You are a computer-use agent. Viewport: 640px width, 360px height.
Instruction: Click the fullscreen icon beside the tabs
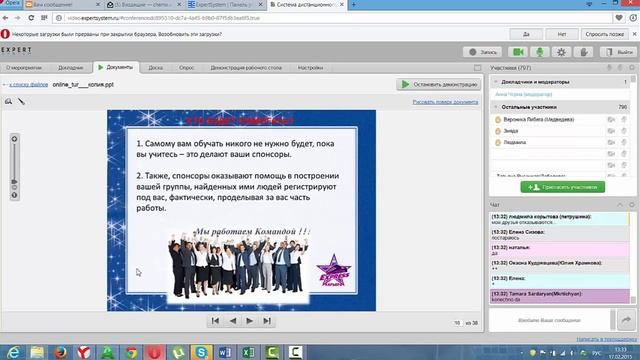coord(477,68)
